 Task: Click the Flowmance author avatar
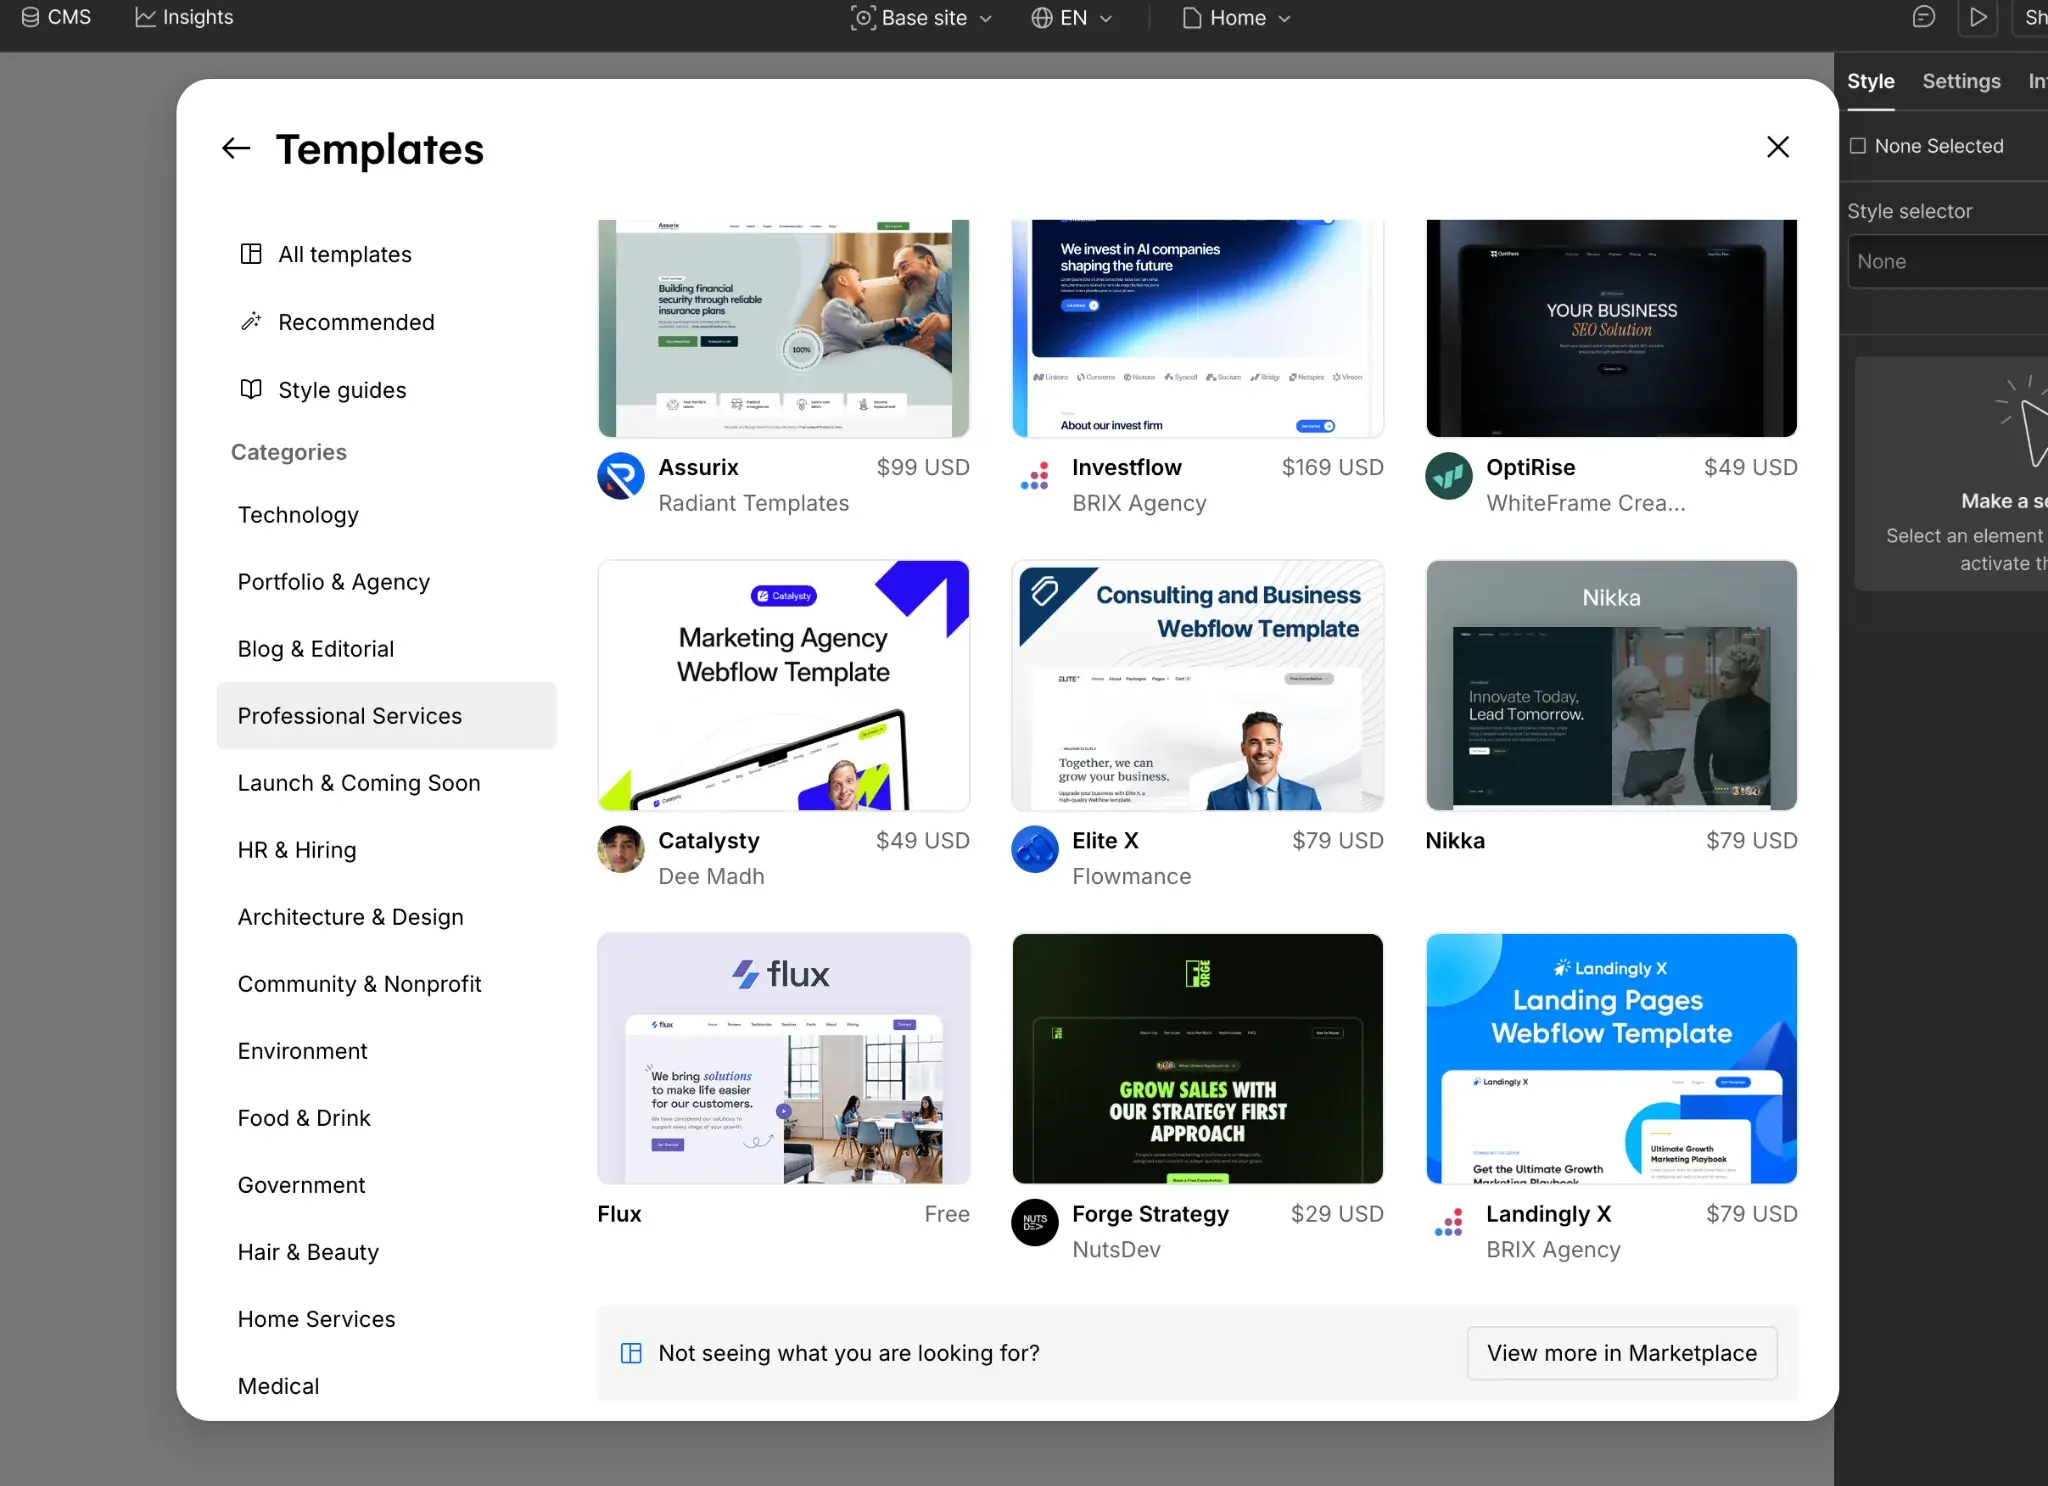[x=1035, y=849]
